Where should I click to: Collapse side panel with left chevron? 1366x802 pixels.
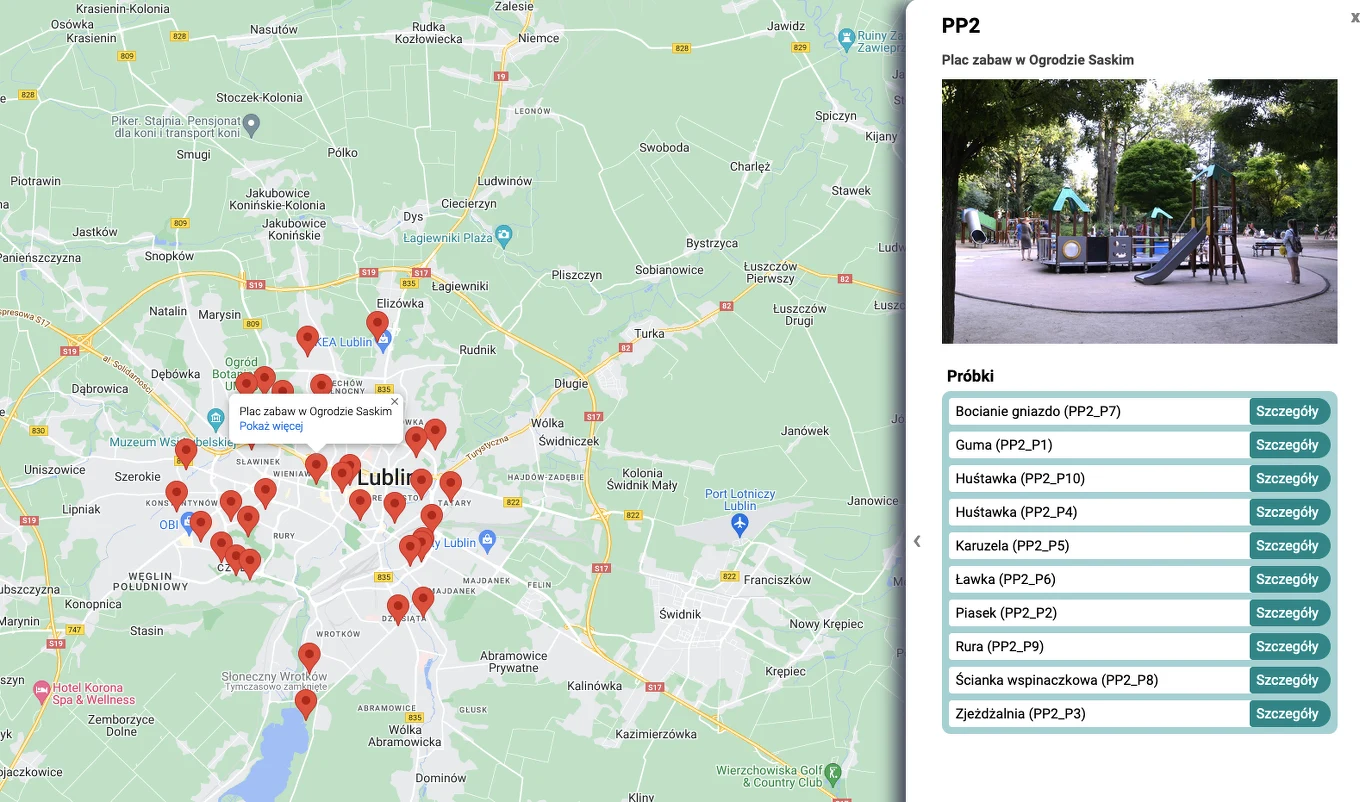(917, 541)
